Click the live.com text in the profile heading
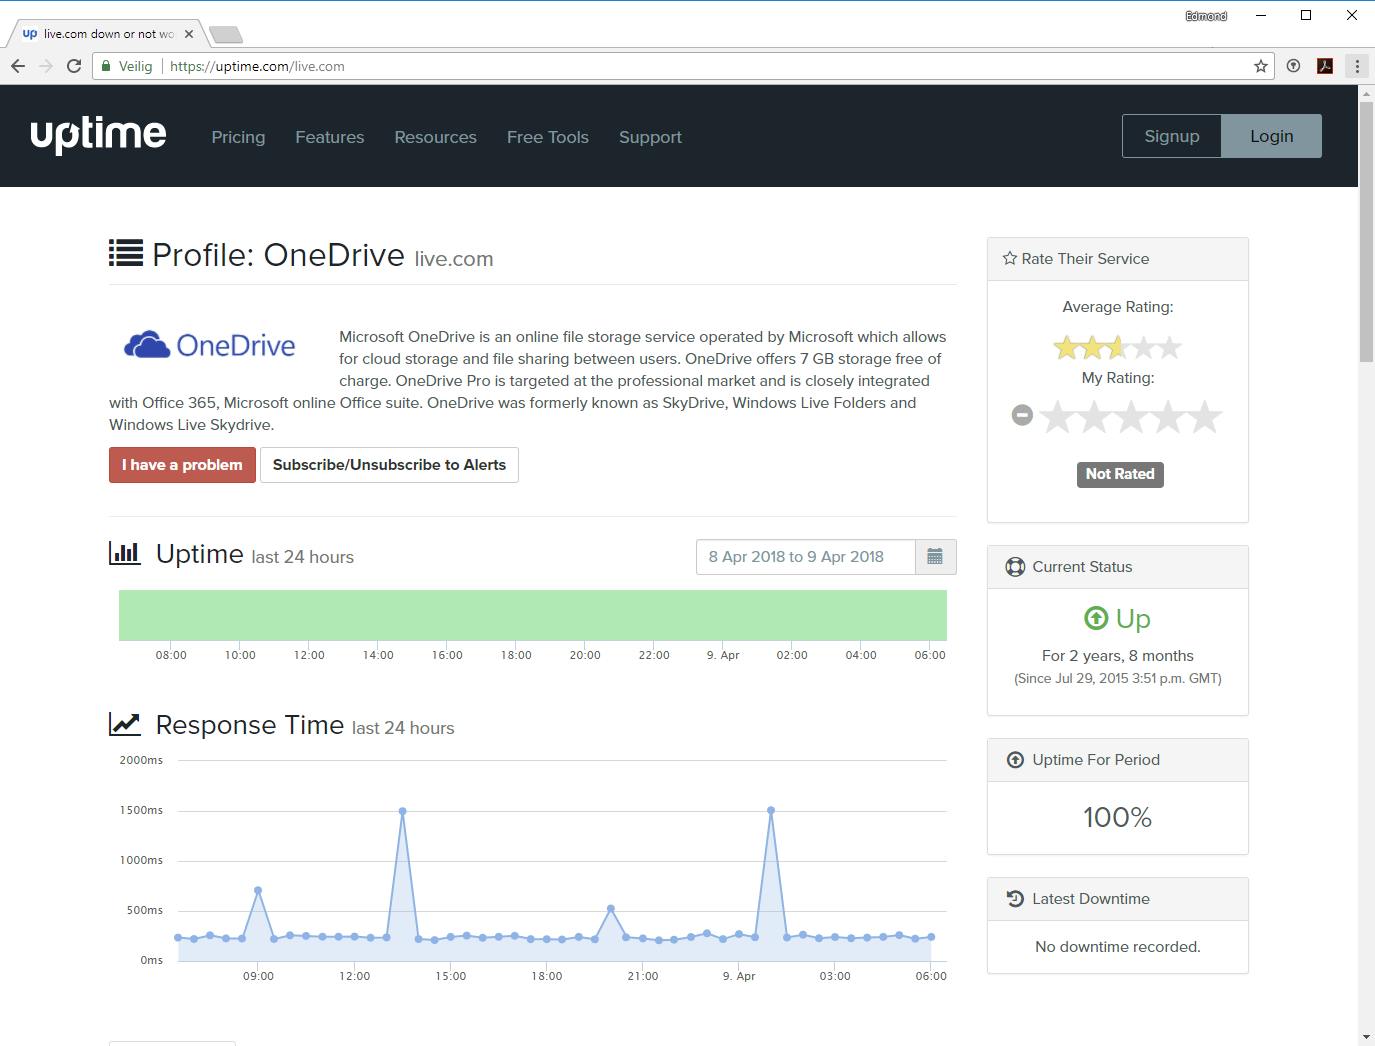Image resolution: width=1375 pixels, height=1046 pixels. tap(454, 259)
